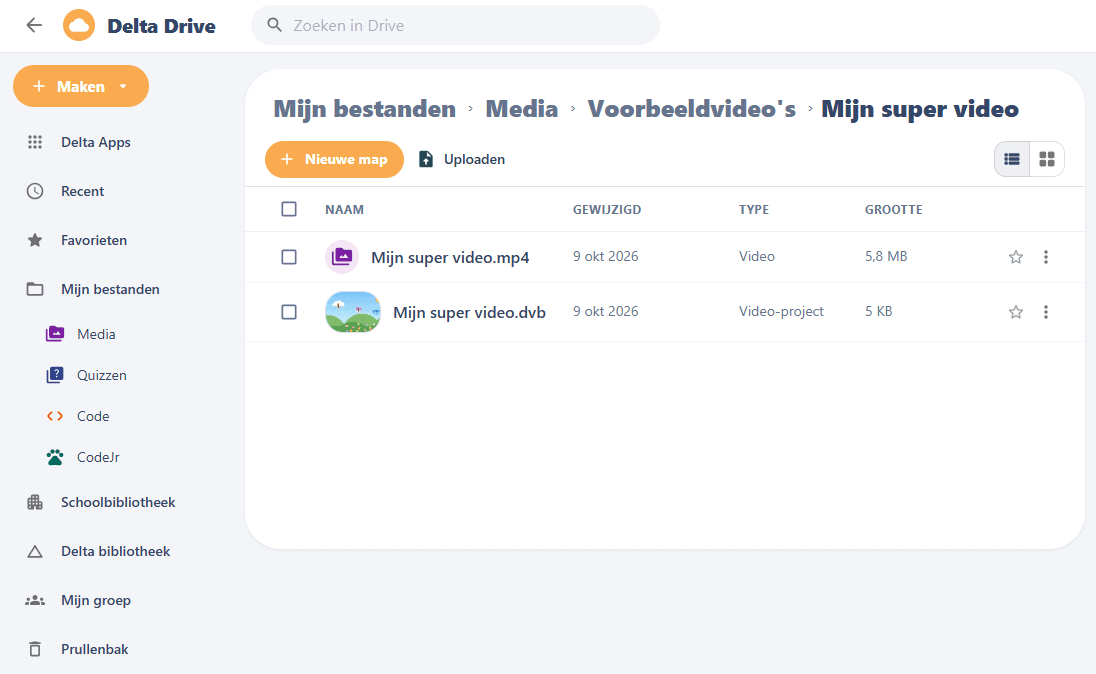Open the Media subfolder in sidebar
1096x674 pixels.
(x=96, y=334)
